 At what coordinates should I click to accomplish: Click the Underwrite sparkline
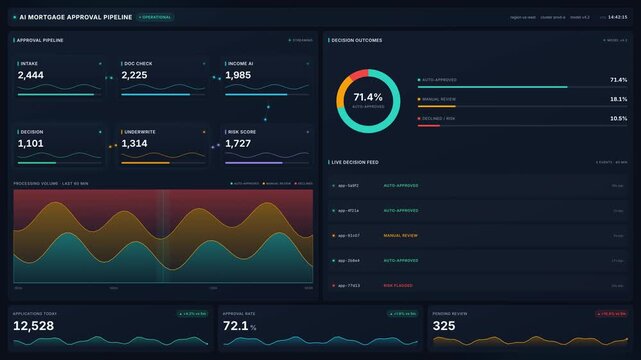pos(163,155)
